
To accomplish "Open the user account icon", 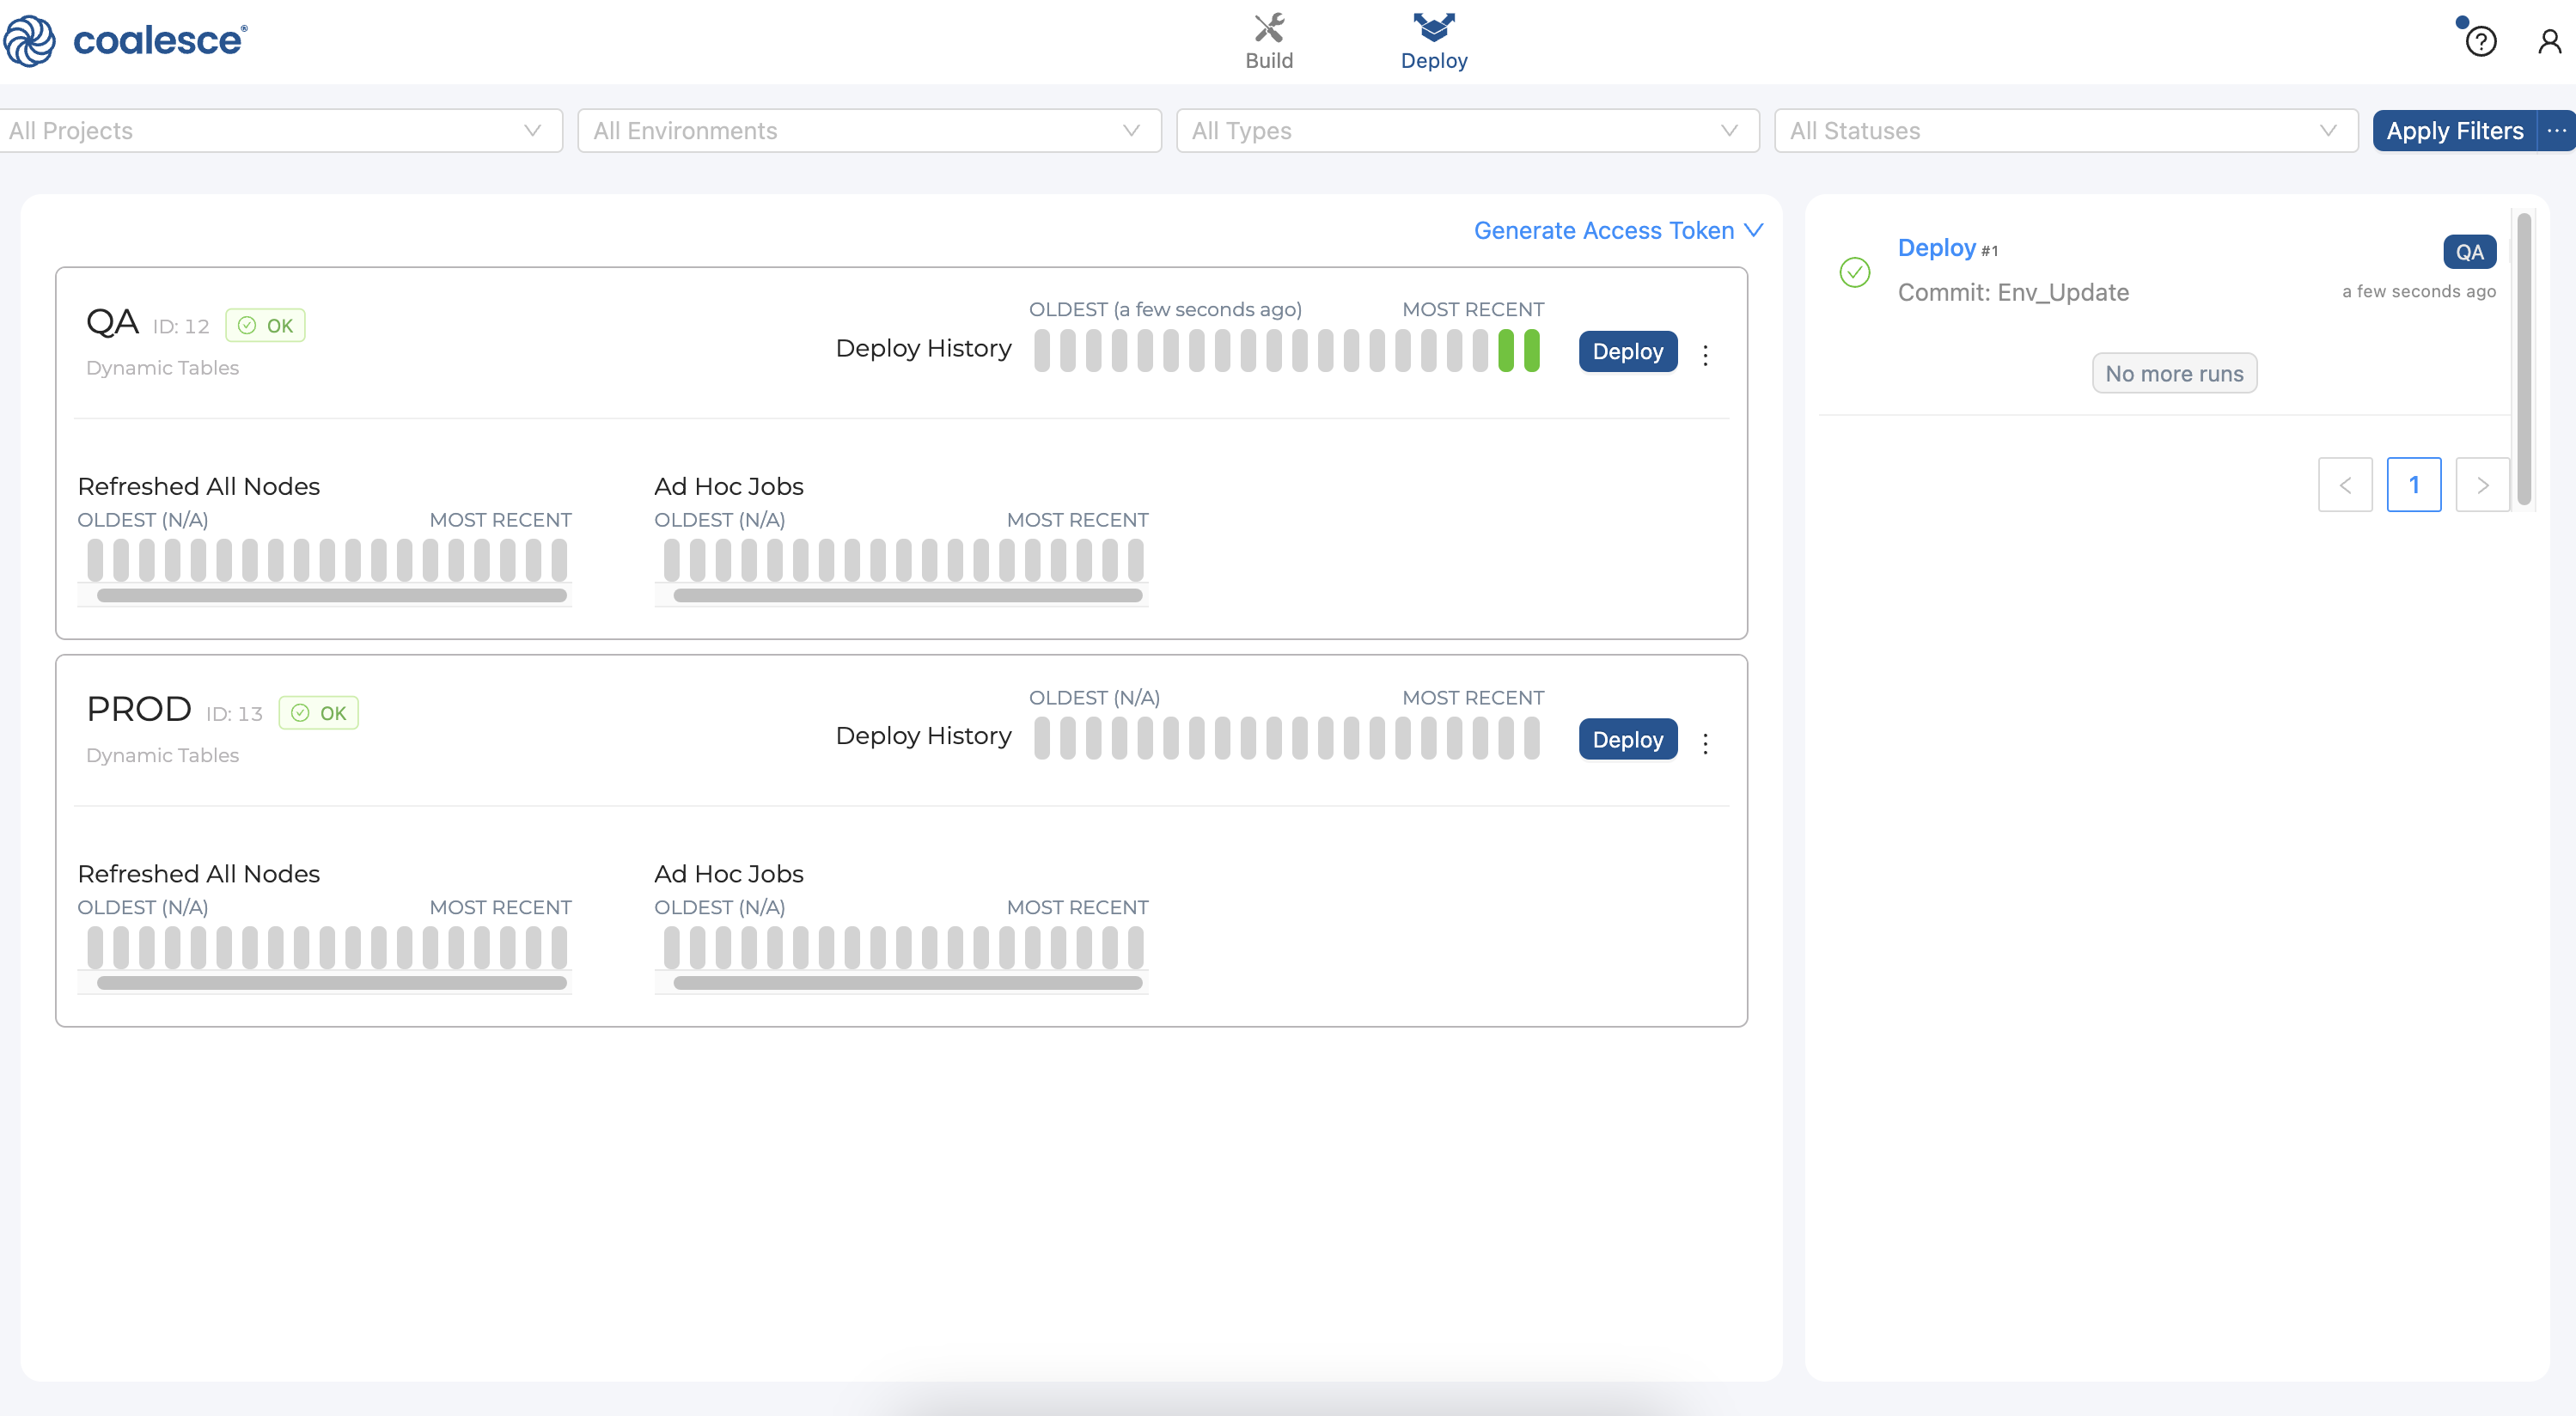I will point(2549,41).
